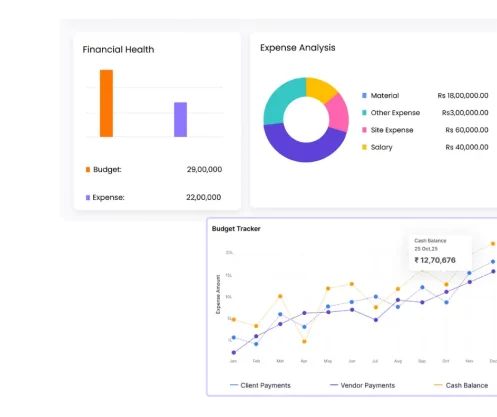
Task: Click the teal Other Expense legend swatch
Action: click(x=364, y=113)
